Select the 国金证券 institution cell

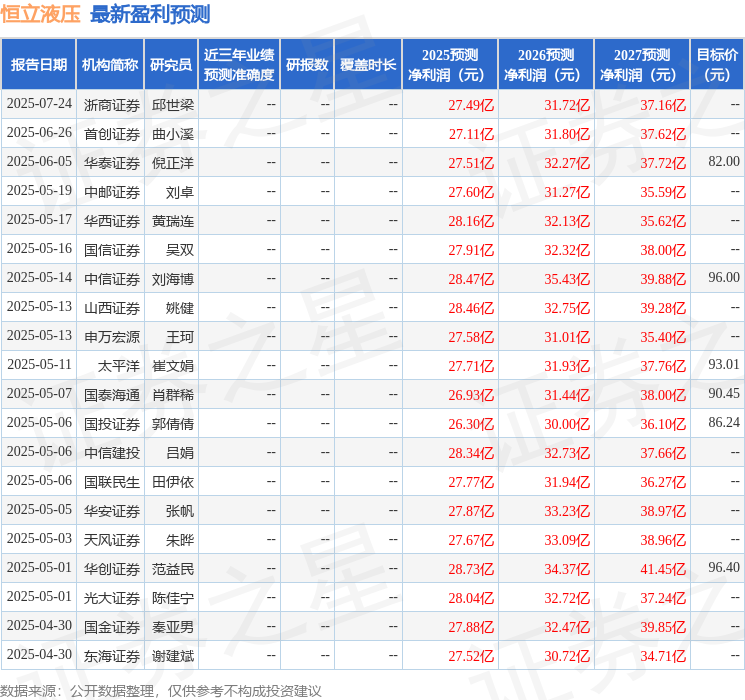[x=112, y=627]
